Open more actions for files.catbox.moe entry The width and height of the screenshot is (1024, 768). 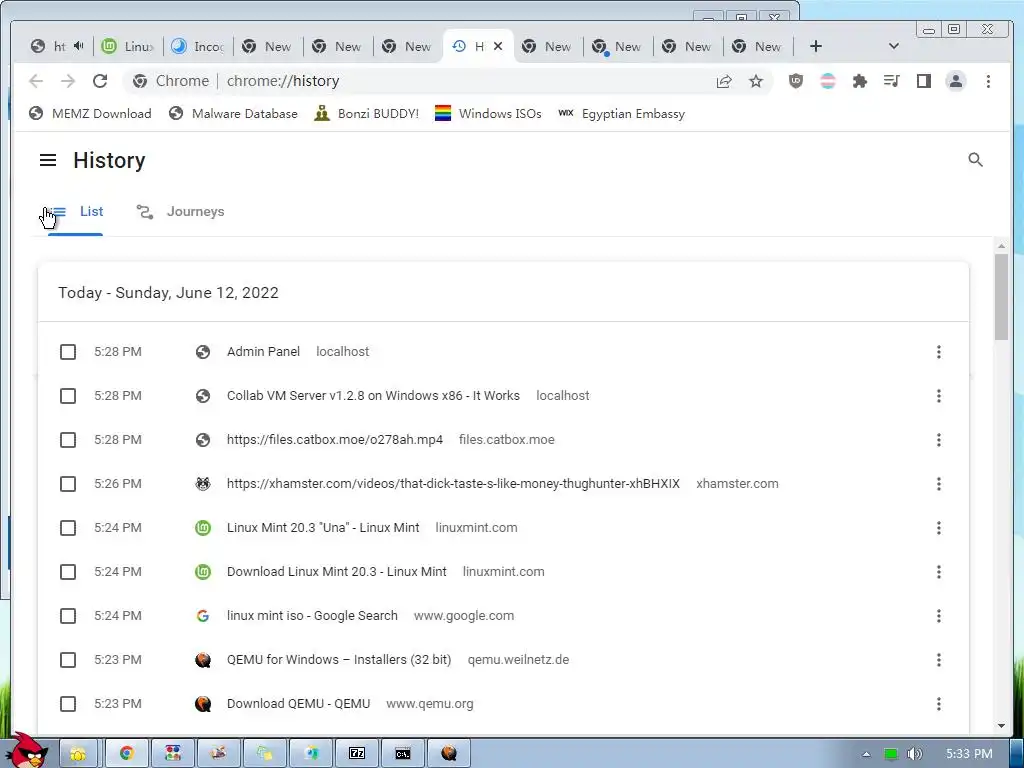click(x=938, y=440)
